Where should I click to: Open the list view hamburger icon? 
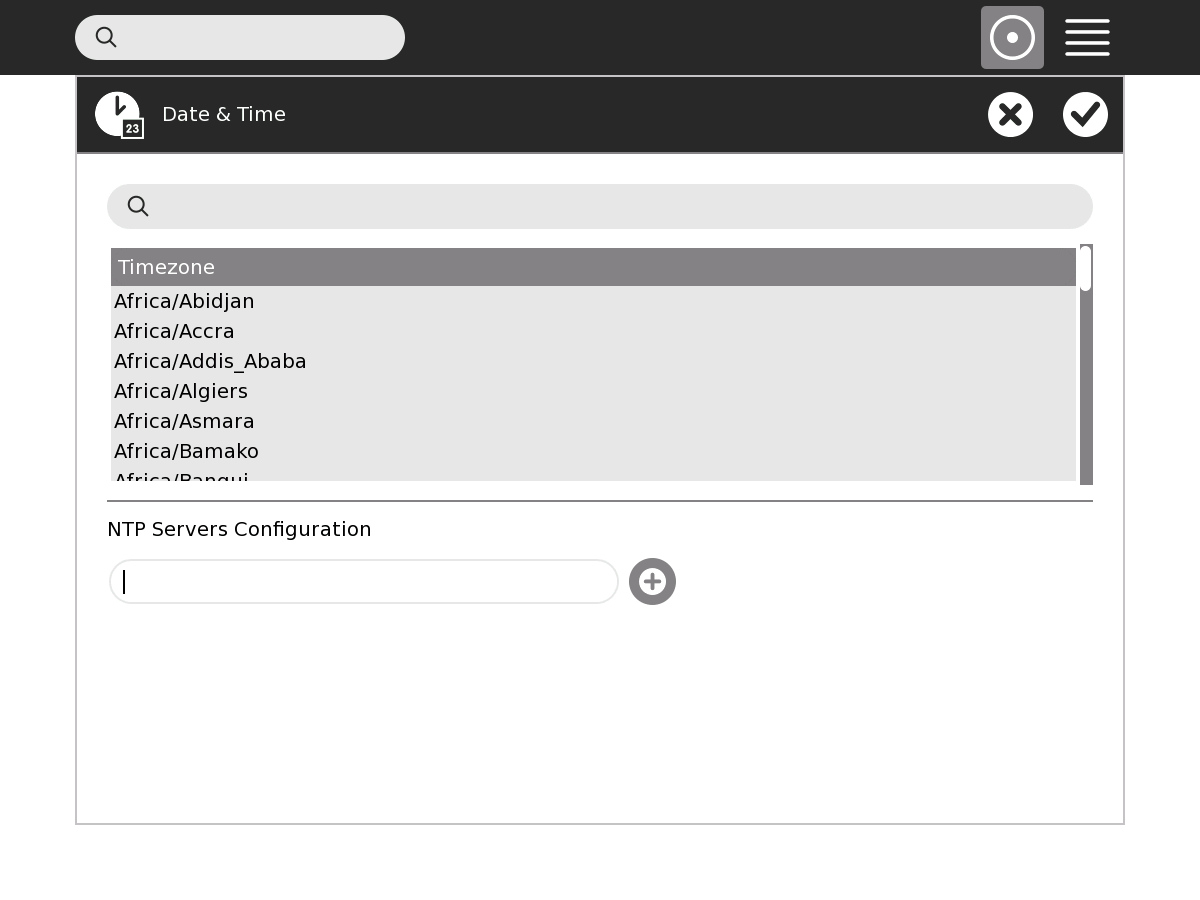[1087, 38]
